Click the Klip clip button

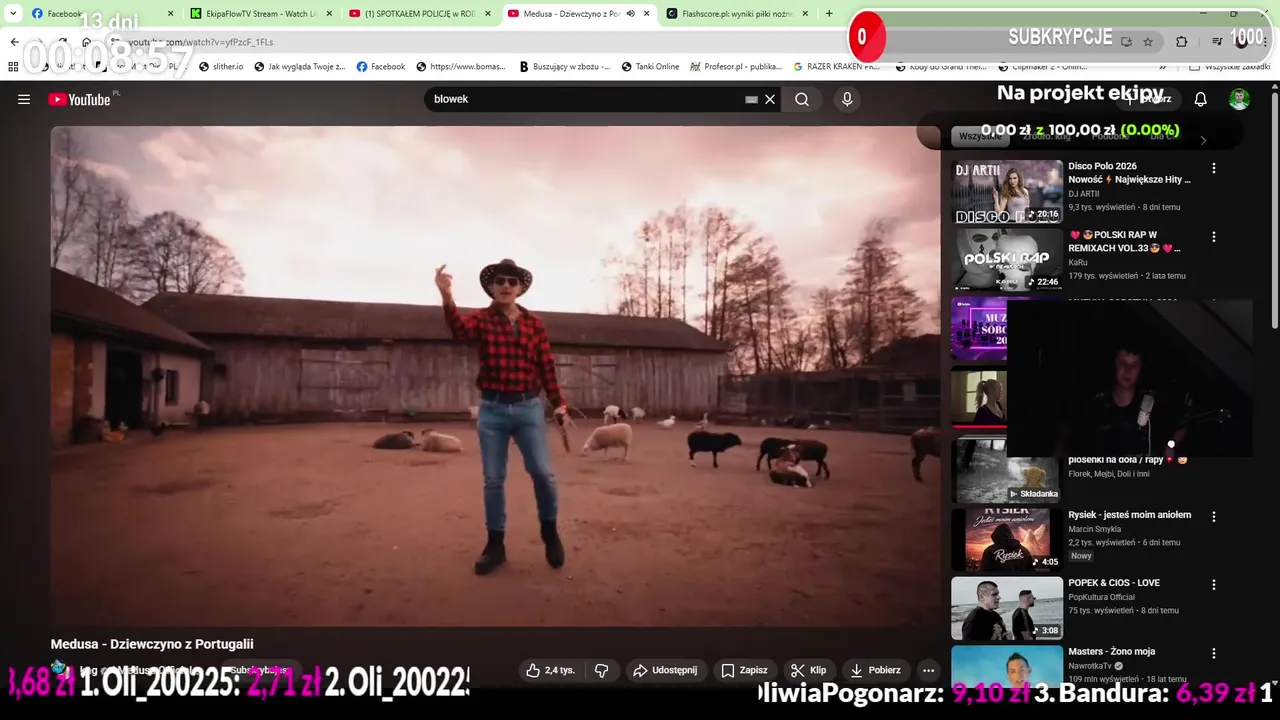(x=808, y=670)
